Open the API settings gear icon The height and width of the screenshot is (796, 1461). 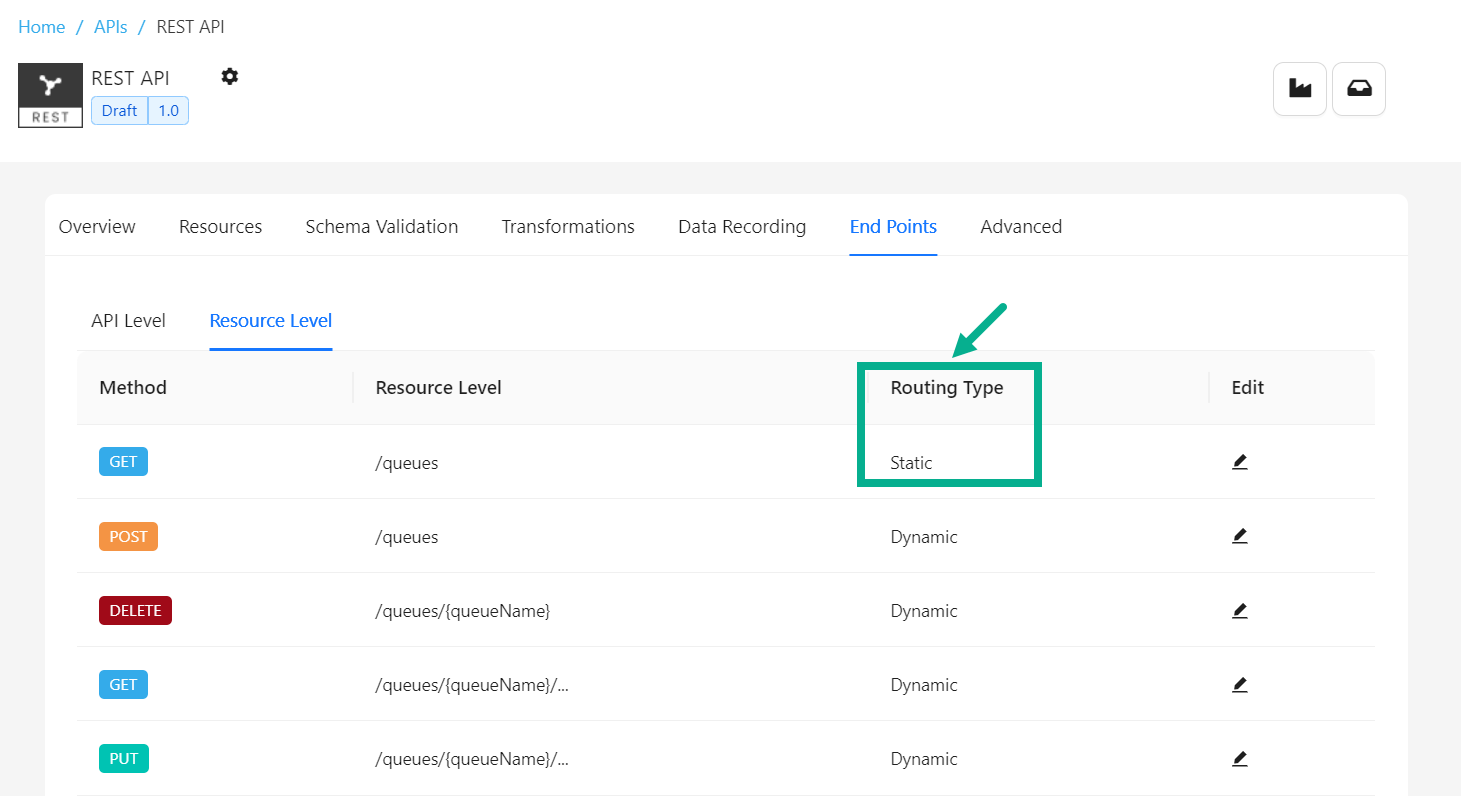point(229,76)
